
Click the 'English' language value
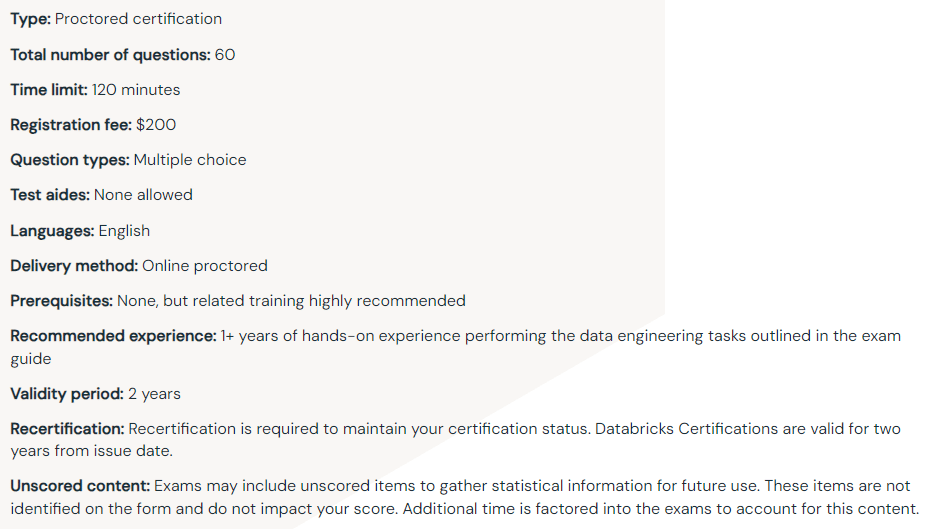tap(124, 231)
